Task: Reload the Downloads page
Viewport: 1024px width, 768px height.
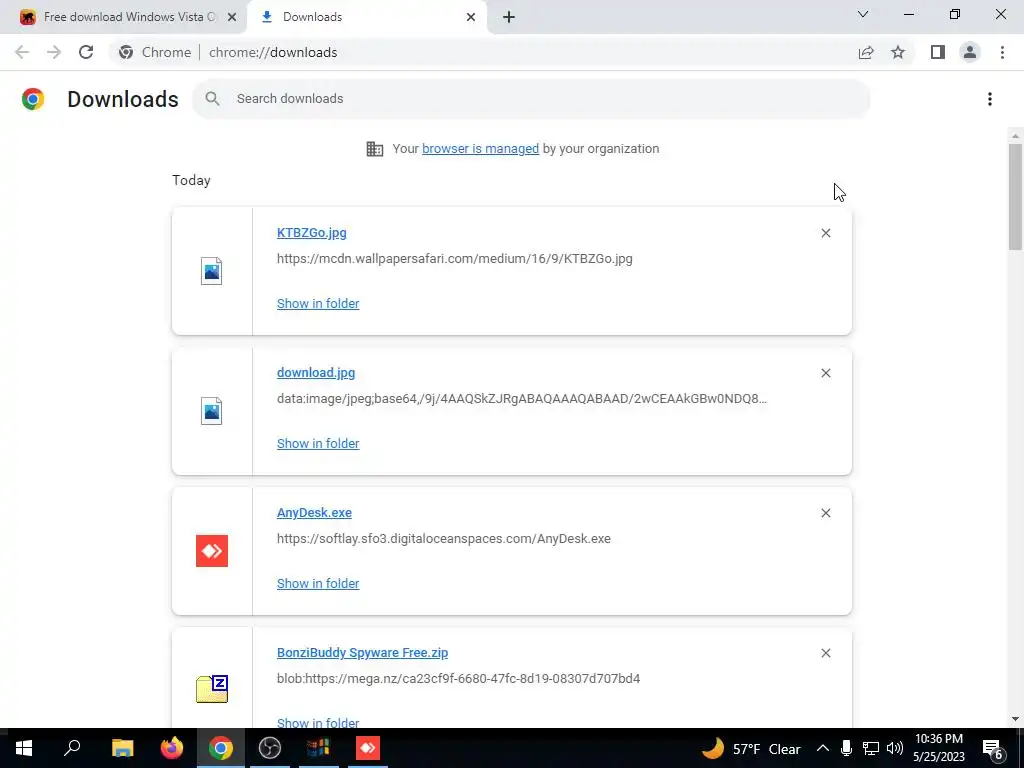Action: click(x=86, y=52)
